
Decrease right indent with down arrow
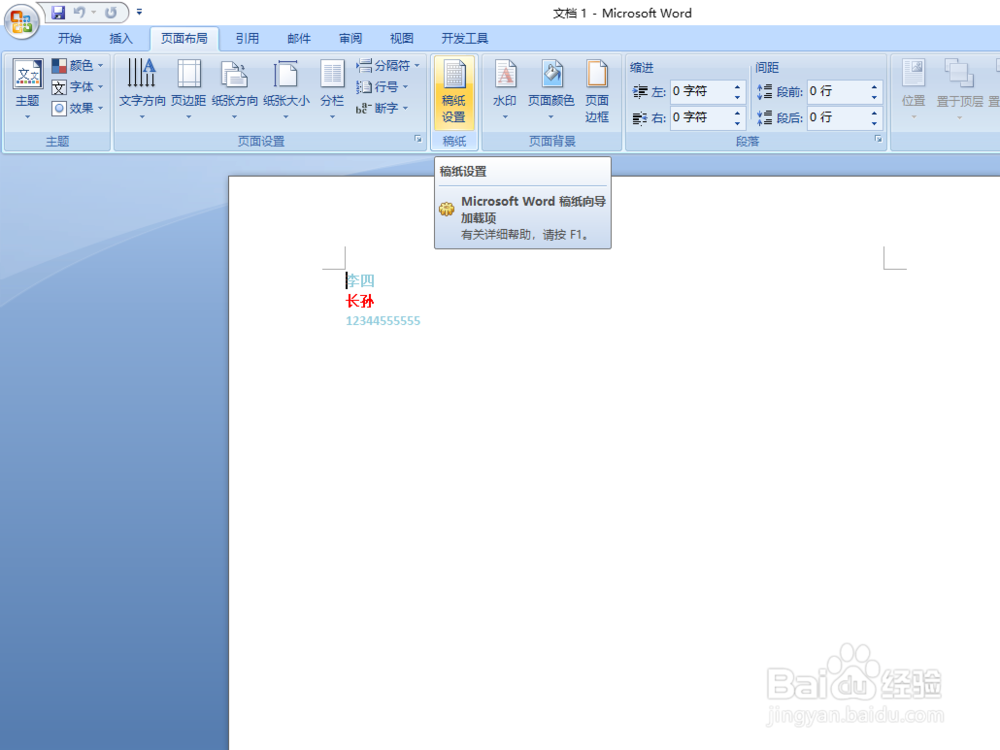click(738, 122)
